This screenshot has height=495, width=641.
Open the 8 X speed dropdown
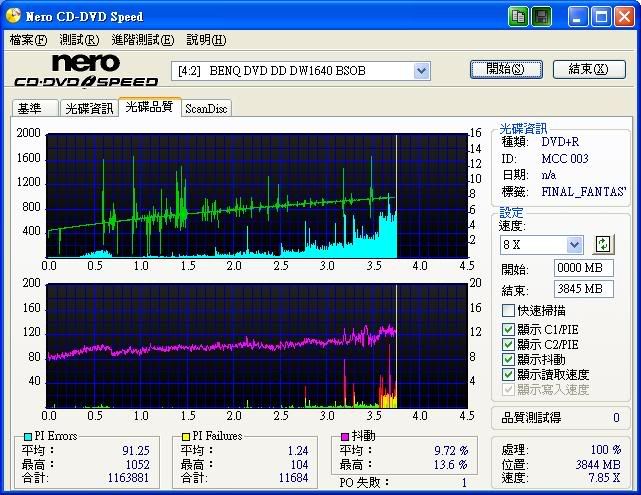click(x=574, y=245)
